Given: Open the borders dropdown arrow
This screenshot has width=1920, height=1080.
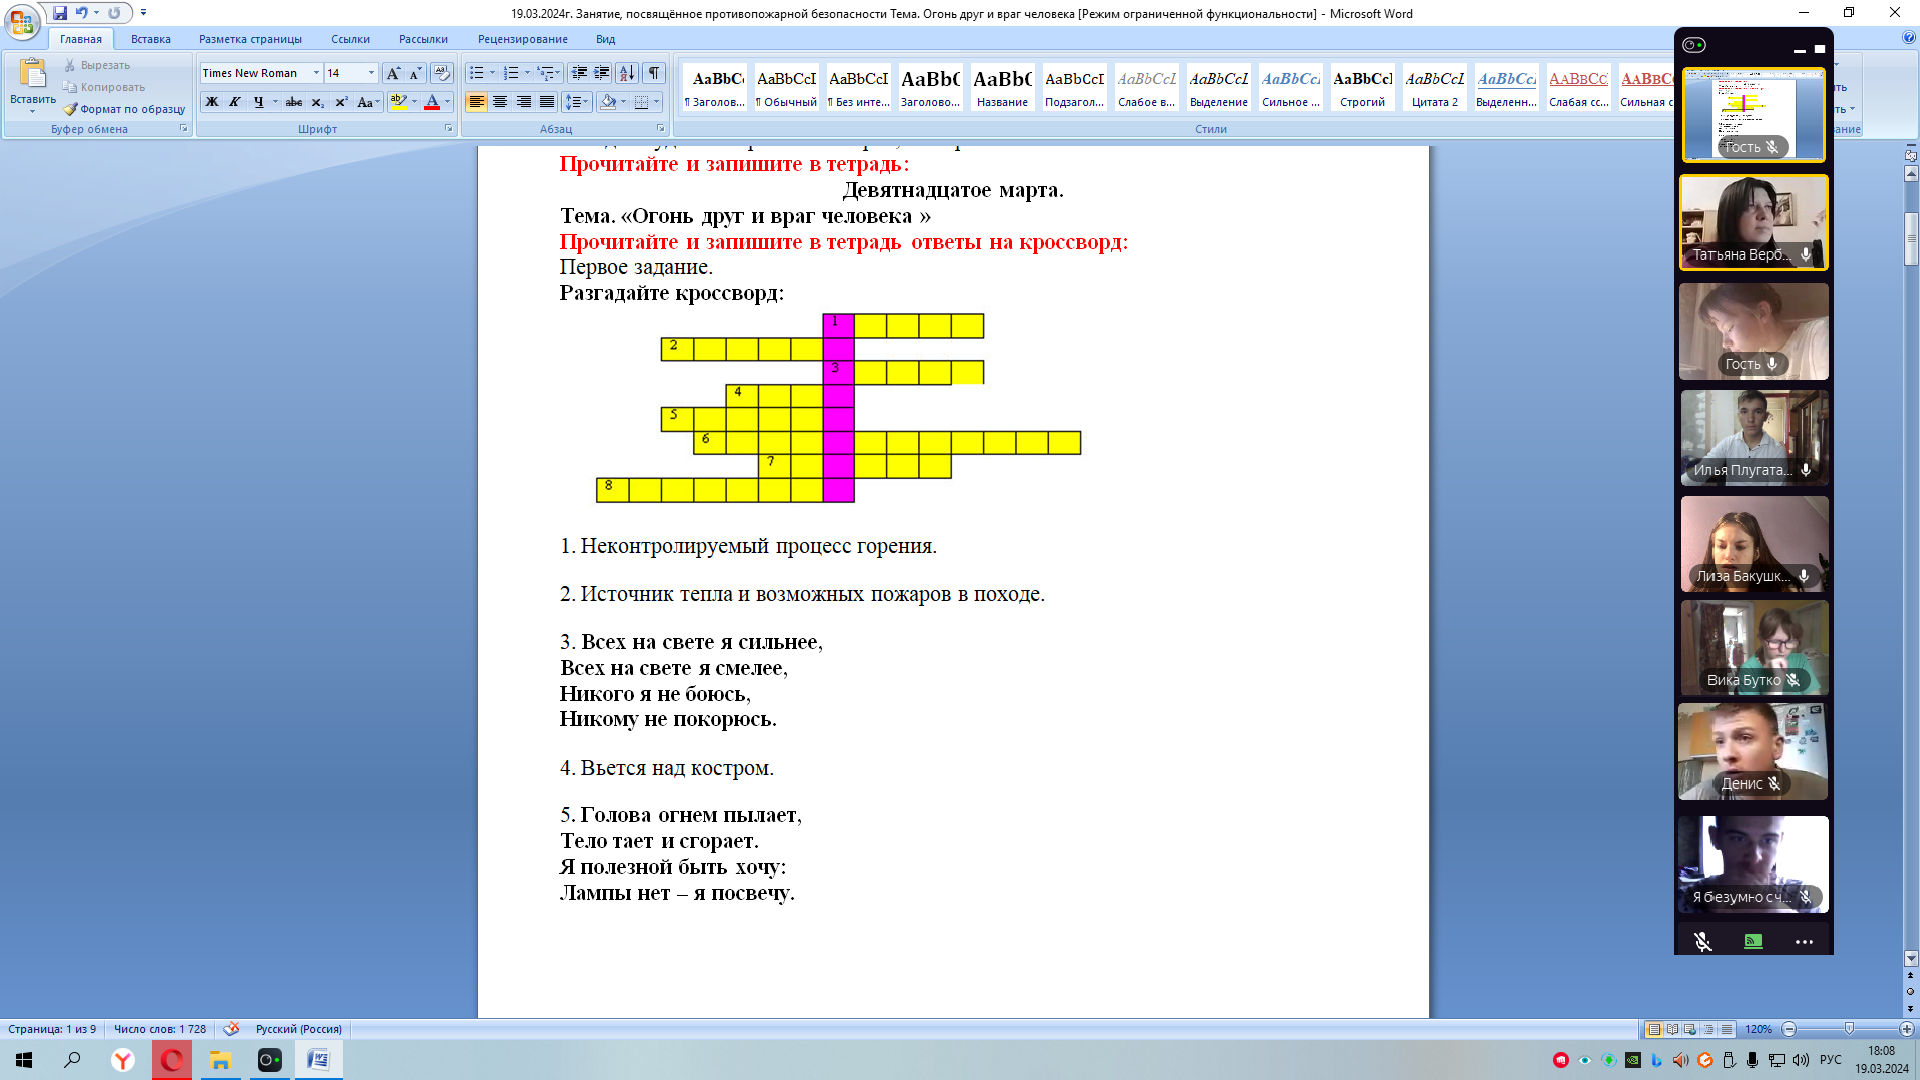Looking at the screenshot, I should [x=657, y=102].
